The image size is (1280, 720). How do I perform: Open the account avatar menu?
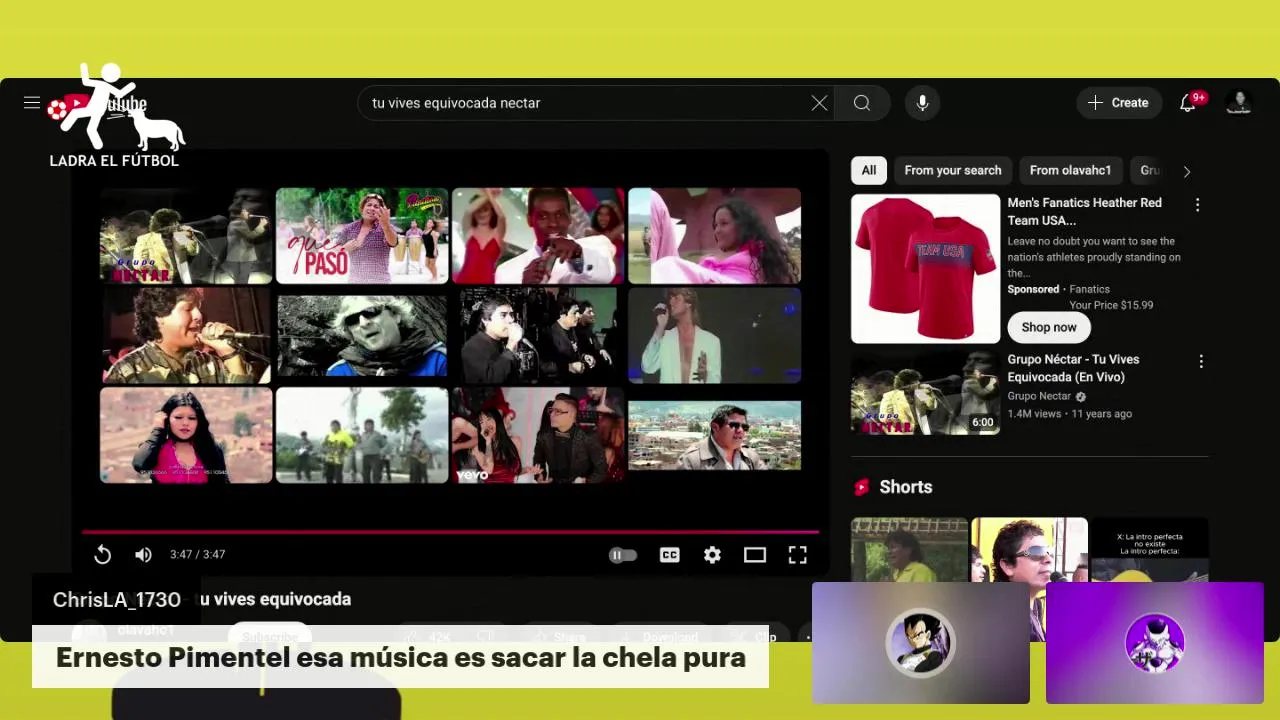[1240, 103]
